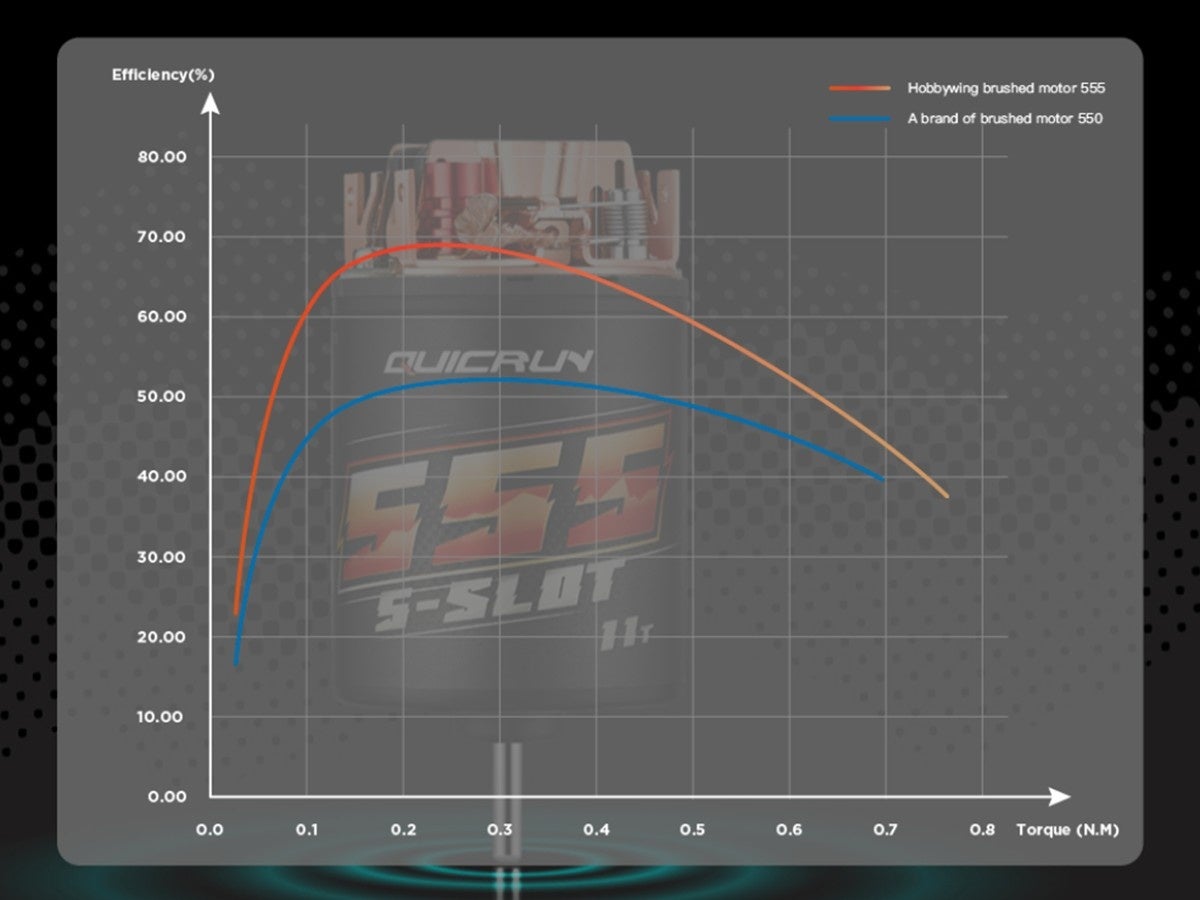Click the blue legend line swatch

click(860, 119)
